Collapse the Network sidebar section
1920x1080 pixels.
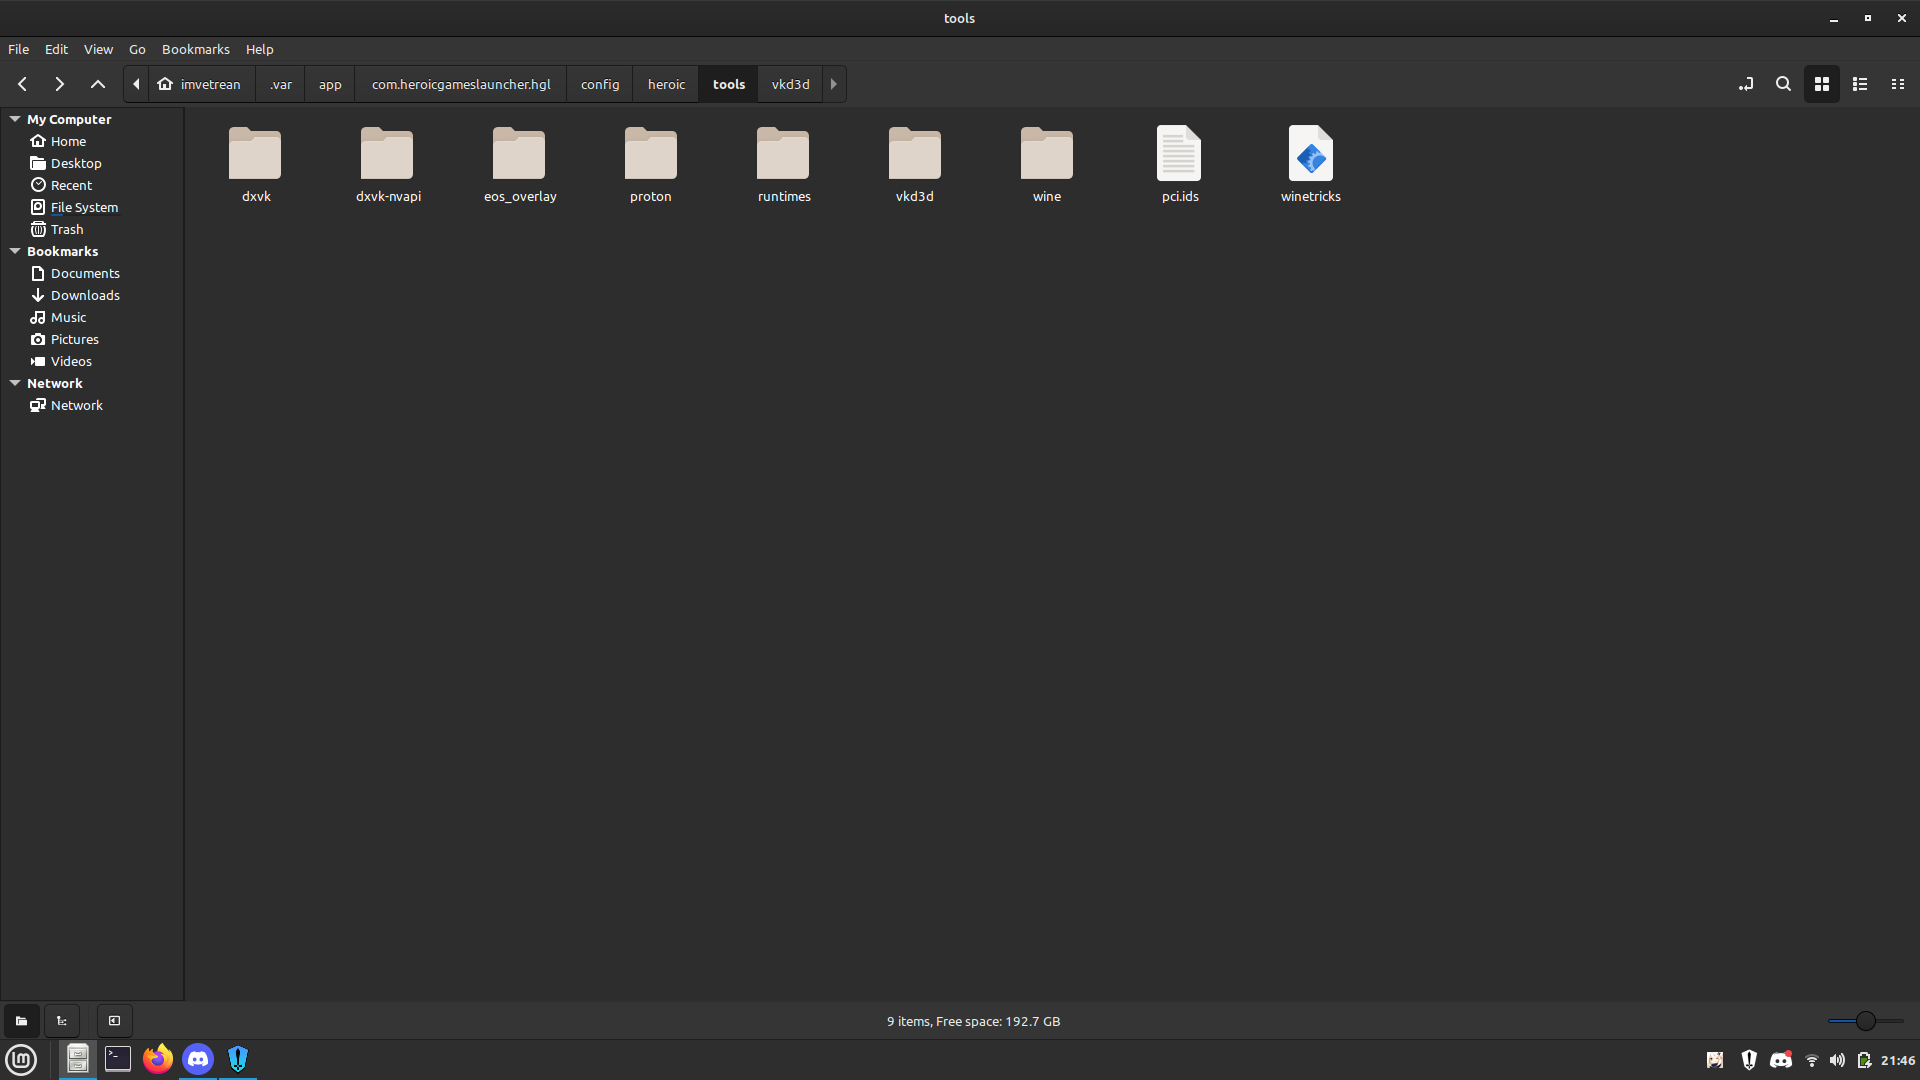[x=15, y=383]
